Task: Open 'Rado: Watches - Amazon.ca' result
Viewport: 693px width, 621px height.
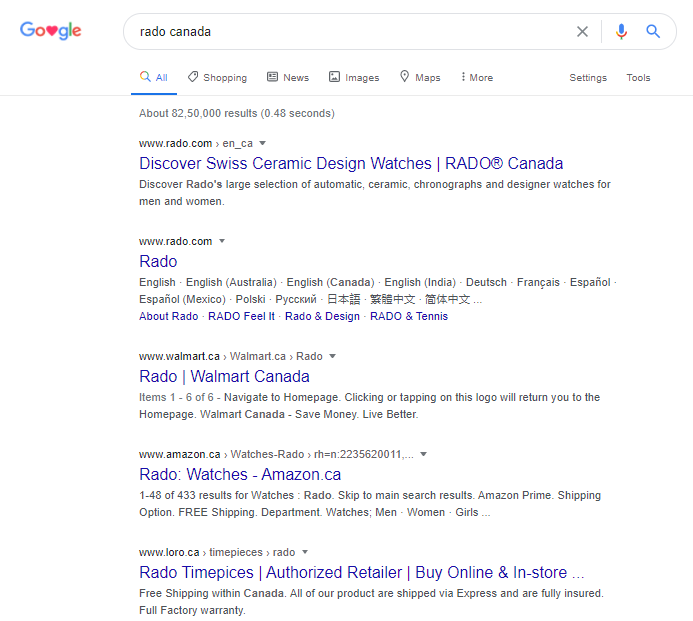Action: (240, 475)
